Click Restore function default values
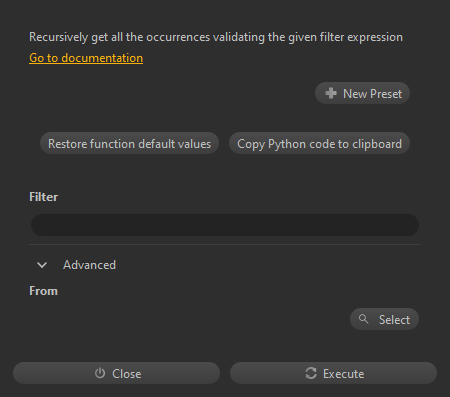Viewport: 450px width, 397px height. click(129, 144)
